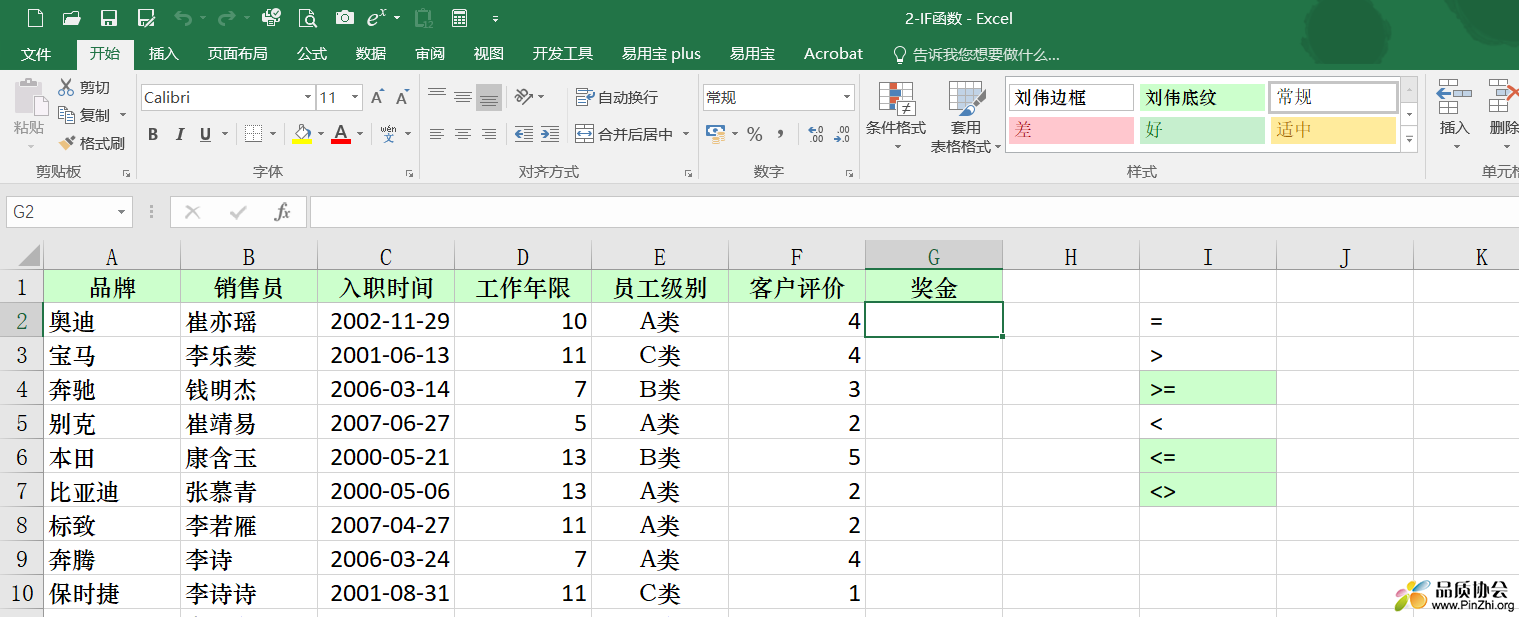The image size is (1519, 617).
Task: Decrease decimal places
Action: tap(842, 134)
